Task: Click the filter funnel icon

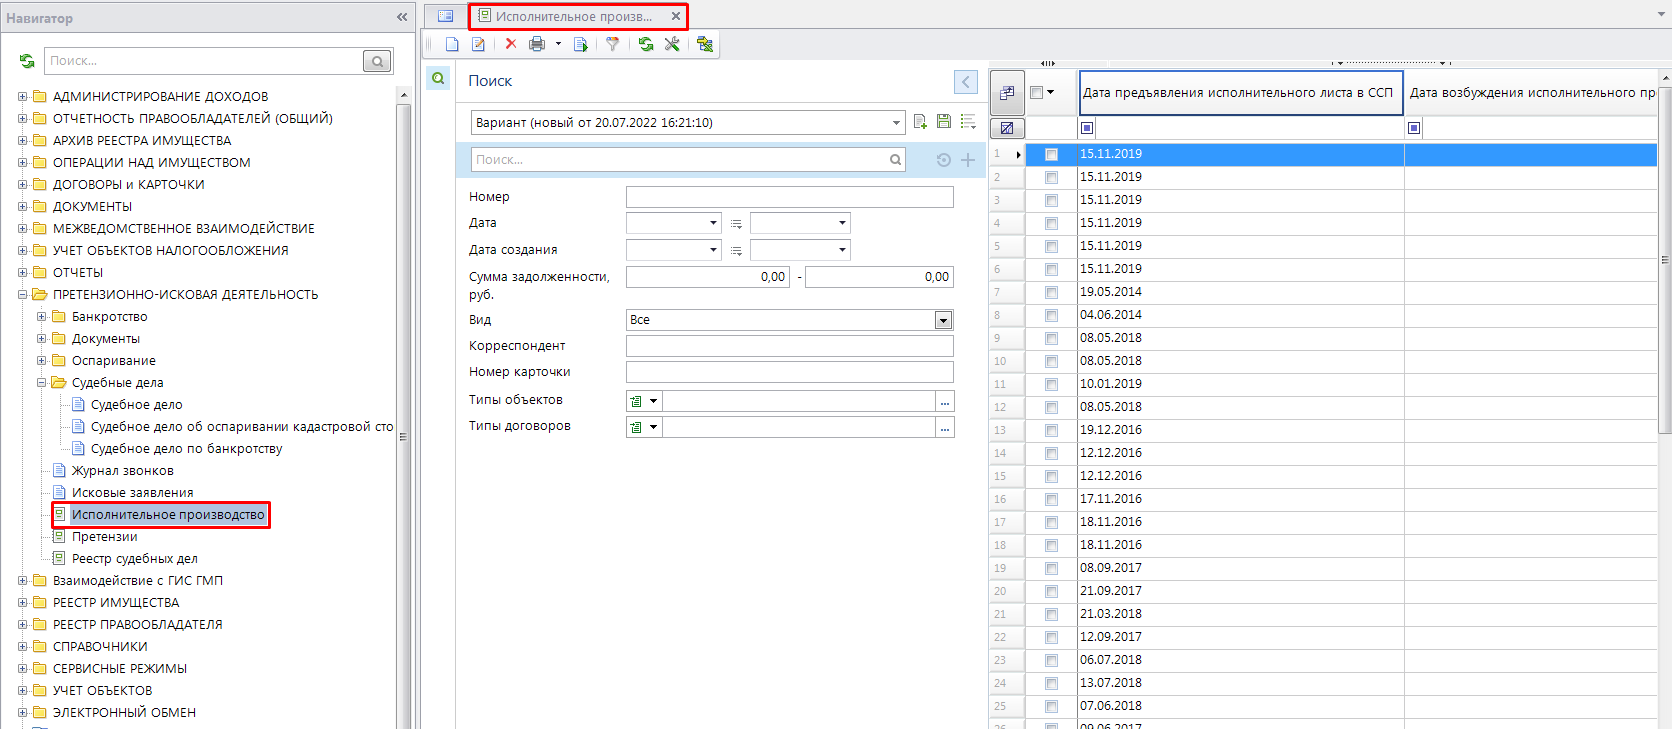Action: point(612,44)
